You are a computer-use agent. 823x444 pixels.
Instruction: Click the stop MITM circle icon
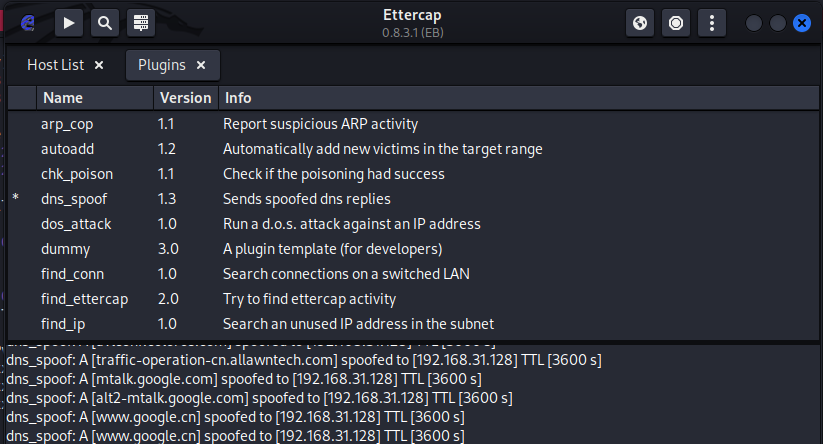click(676, 23)
